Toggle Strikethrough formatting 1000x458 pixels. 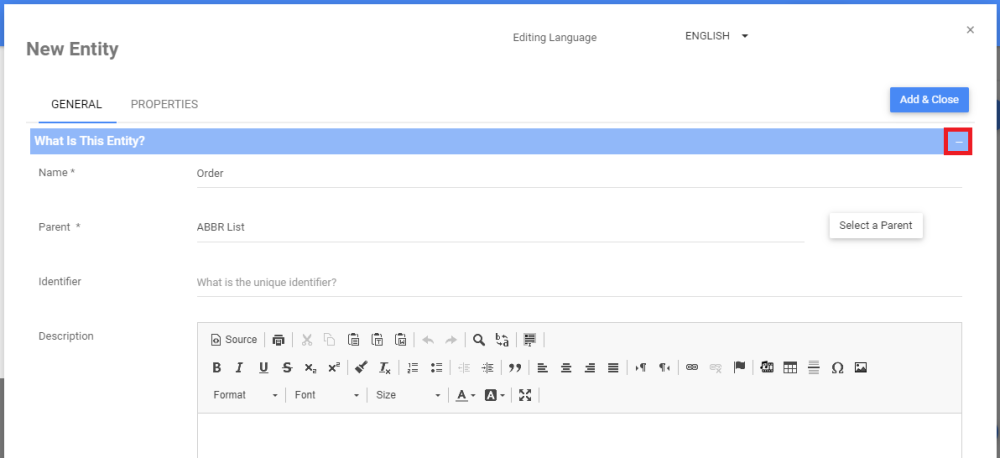287,368
